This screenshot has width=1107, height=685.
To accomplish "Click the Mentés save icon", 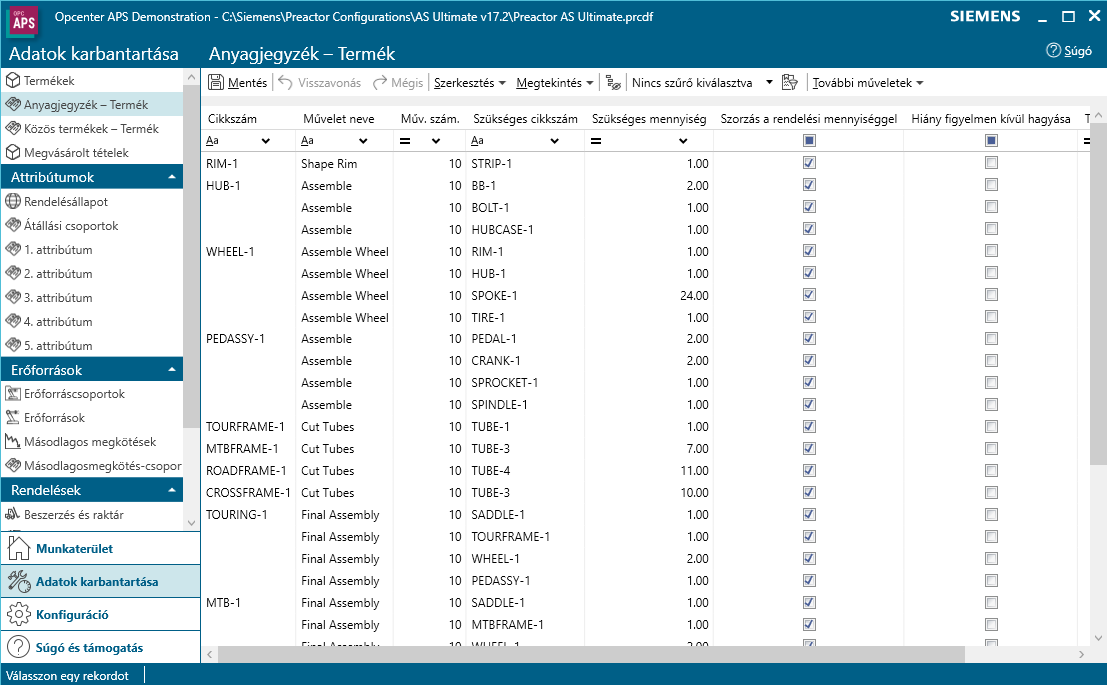I will point(217,83).
